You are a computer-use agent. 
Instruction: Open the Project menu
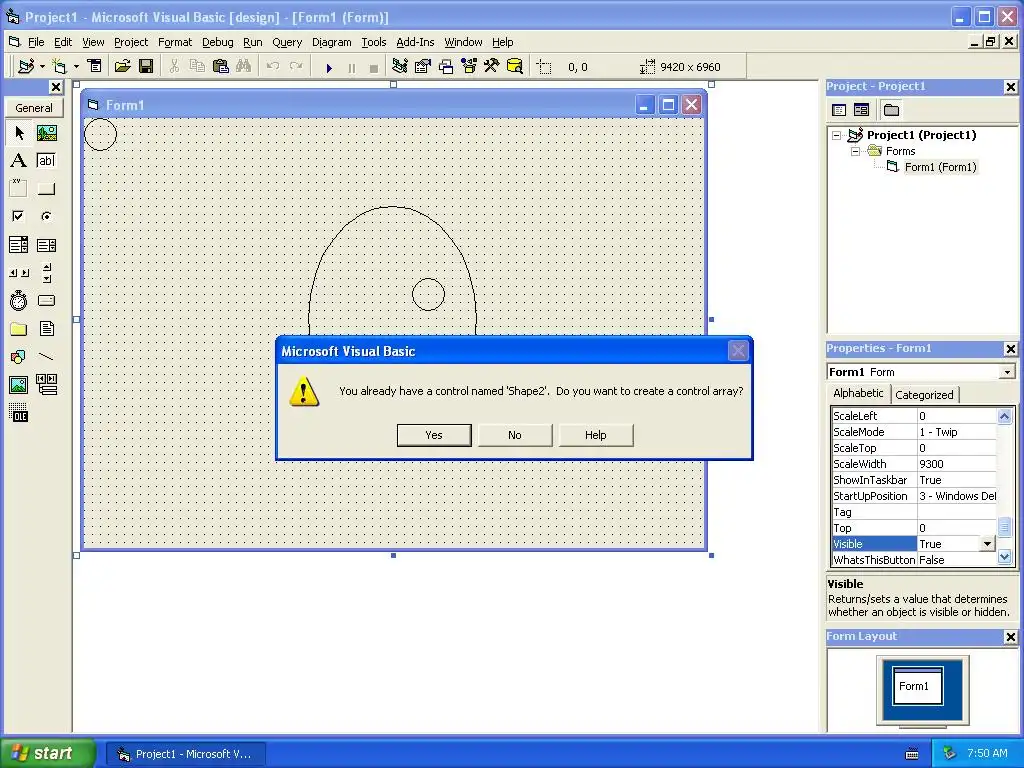[131, 42]
